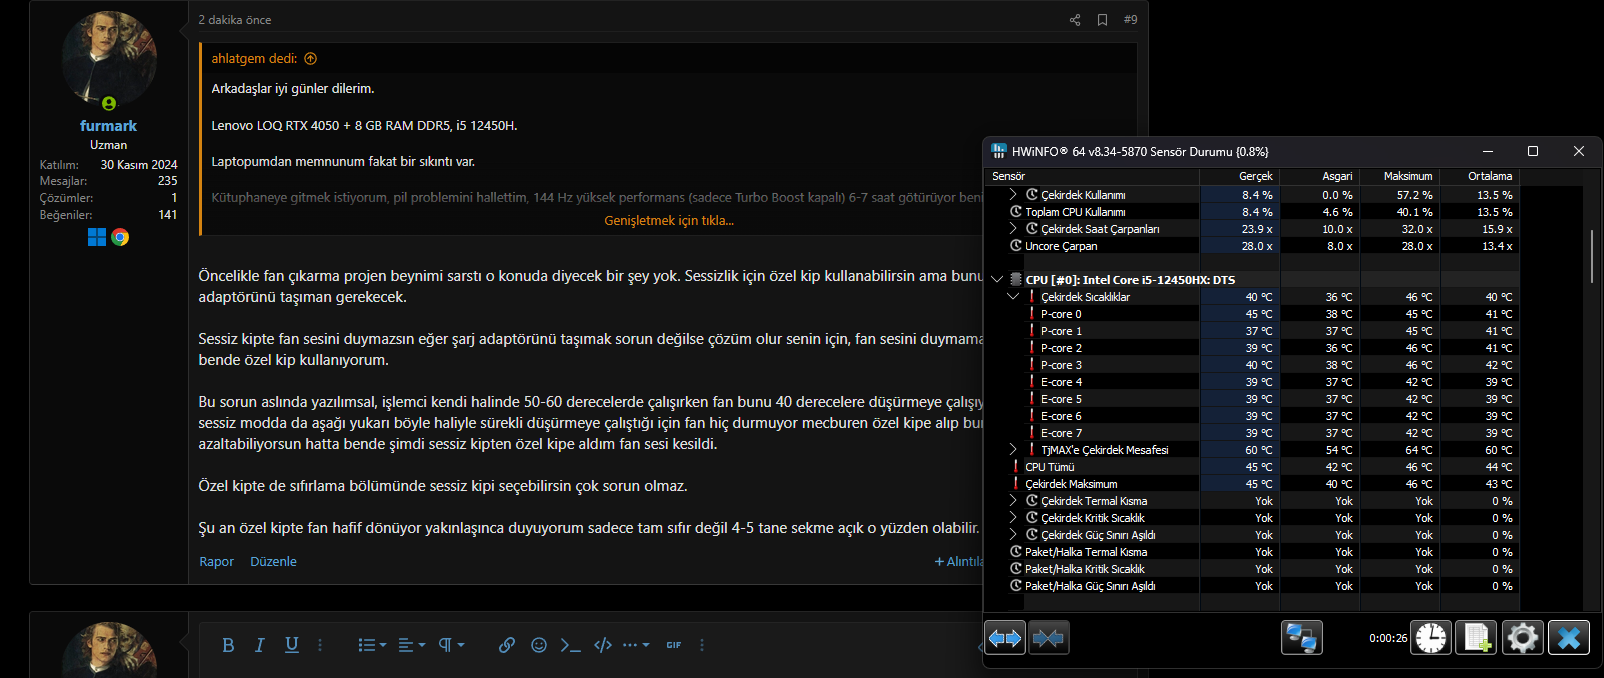
Task: Click the HWiNFO vertical scrollbar thumb
Action: click(1591, 256)
